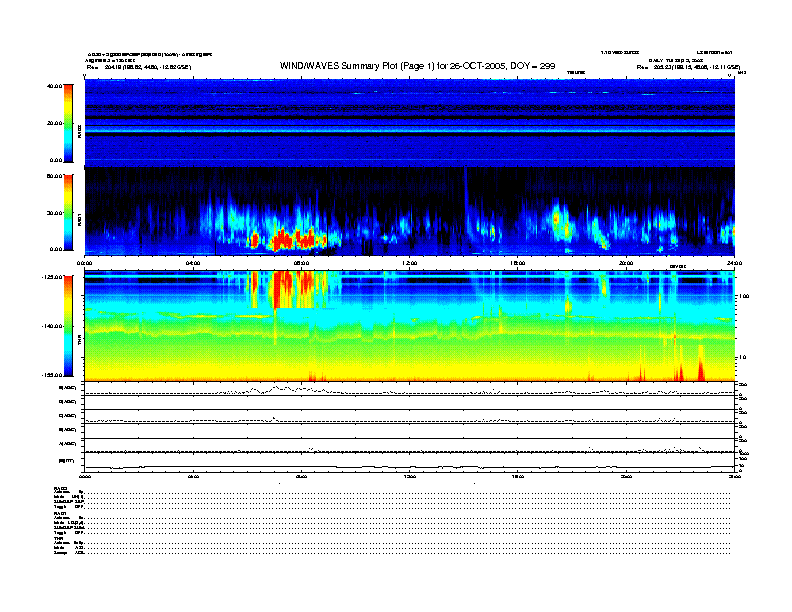The width and height of the screenshot is (792, 612).
Task: Click the -140.00 tick label on the TNR colorbar
Action: [x=52, y=326]
